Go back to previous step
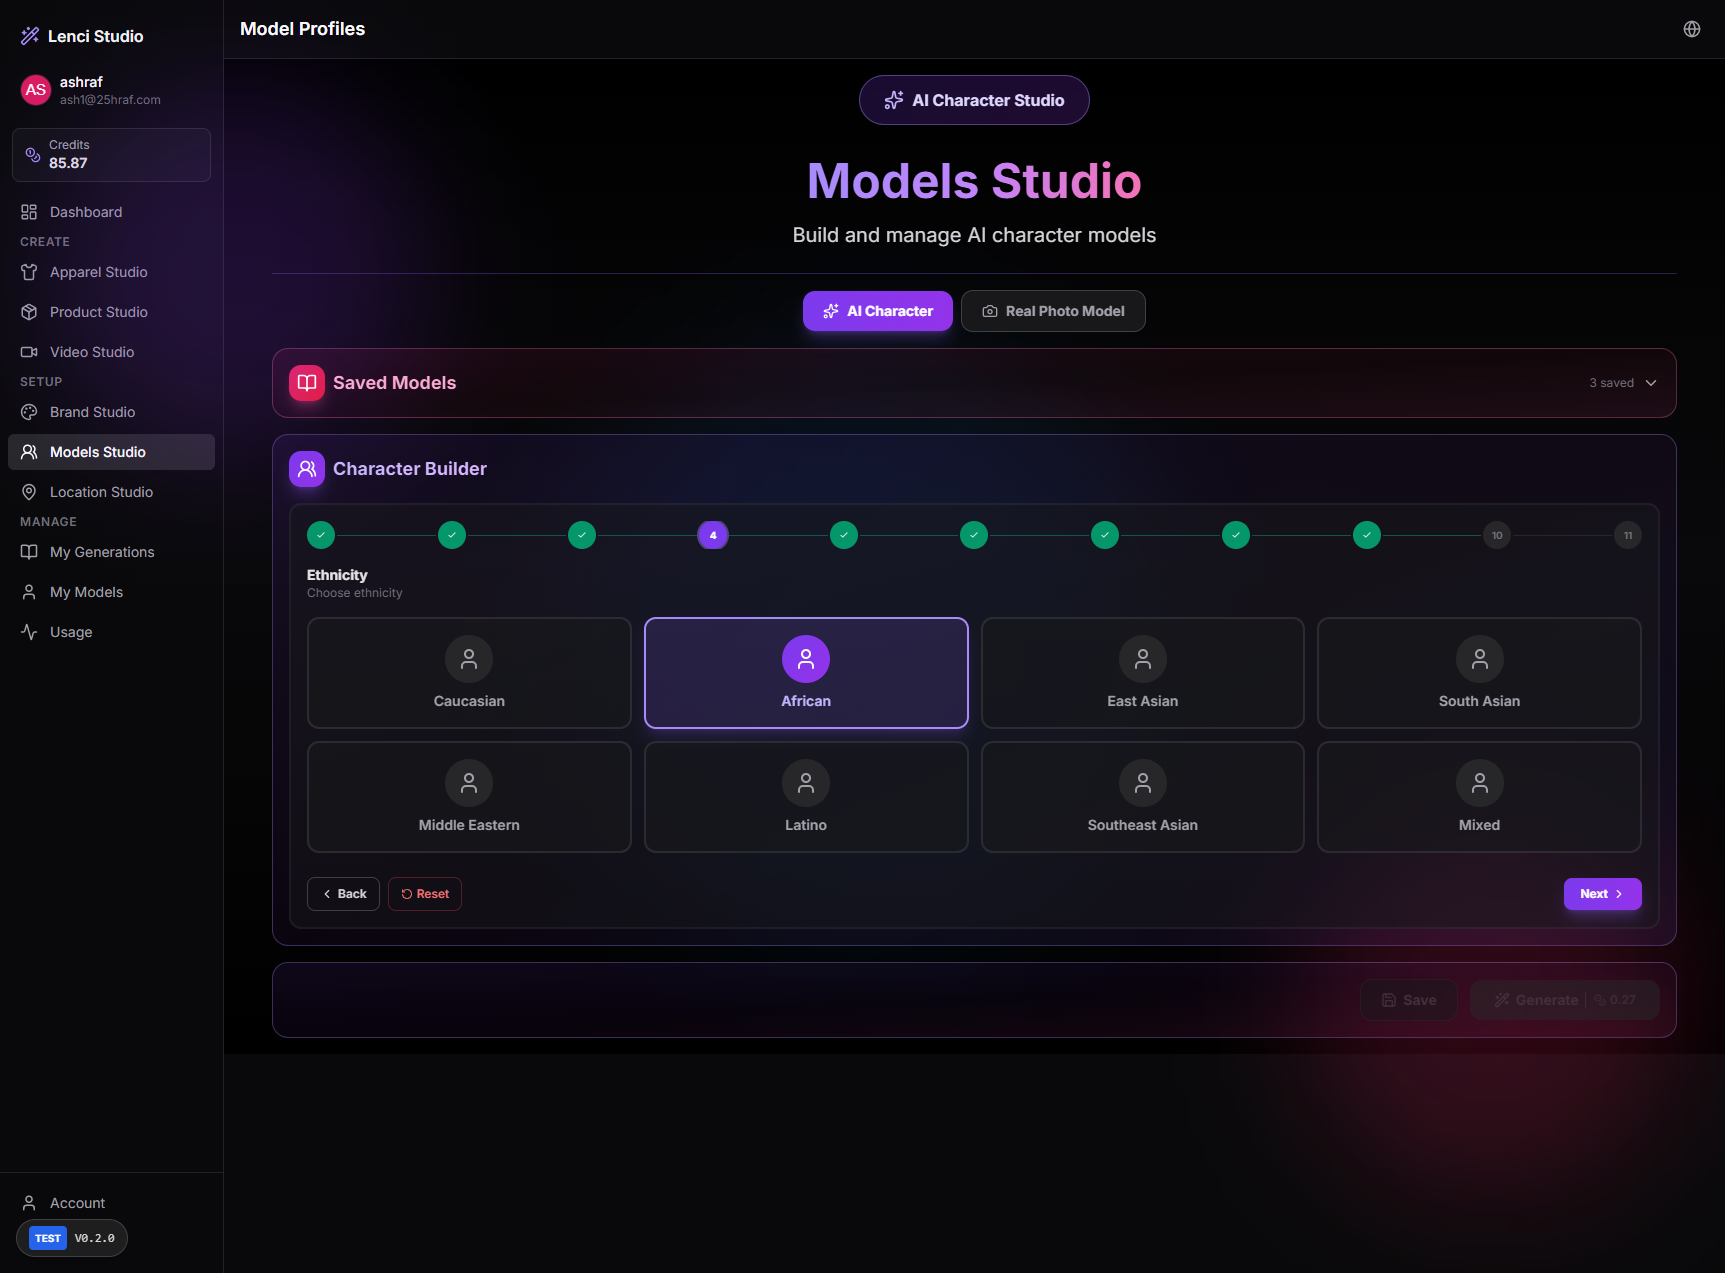Screen dimensions: 1725x1273 (343, 894)
